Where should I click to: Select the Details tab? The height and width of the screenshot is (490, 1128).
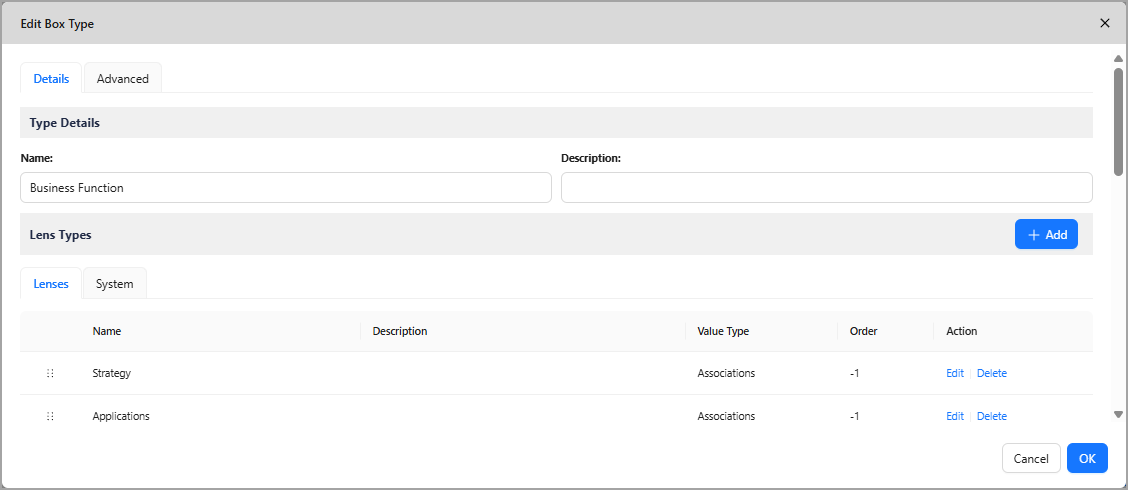coord(51,78)
